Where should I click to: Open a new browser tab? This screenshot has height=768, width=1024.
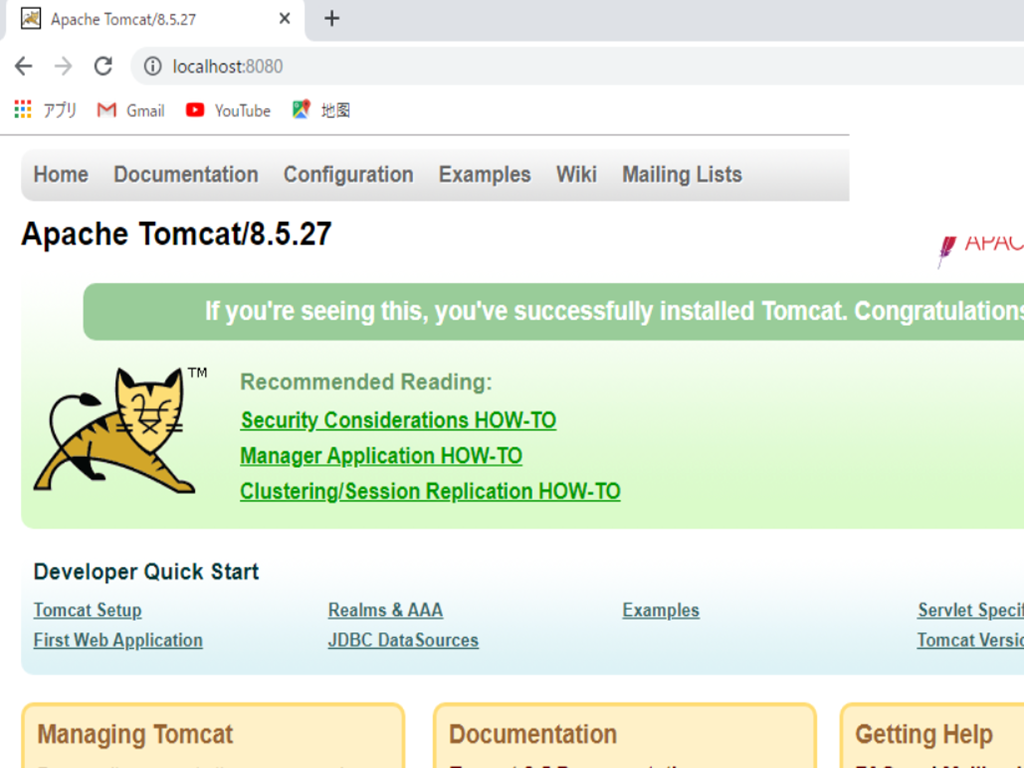click(x=331, y=18)
